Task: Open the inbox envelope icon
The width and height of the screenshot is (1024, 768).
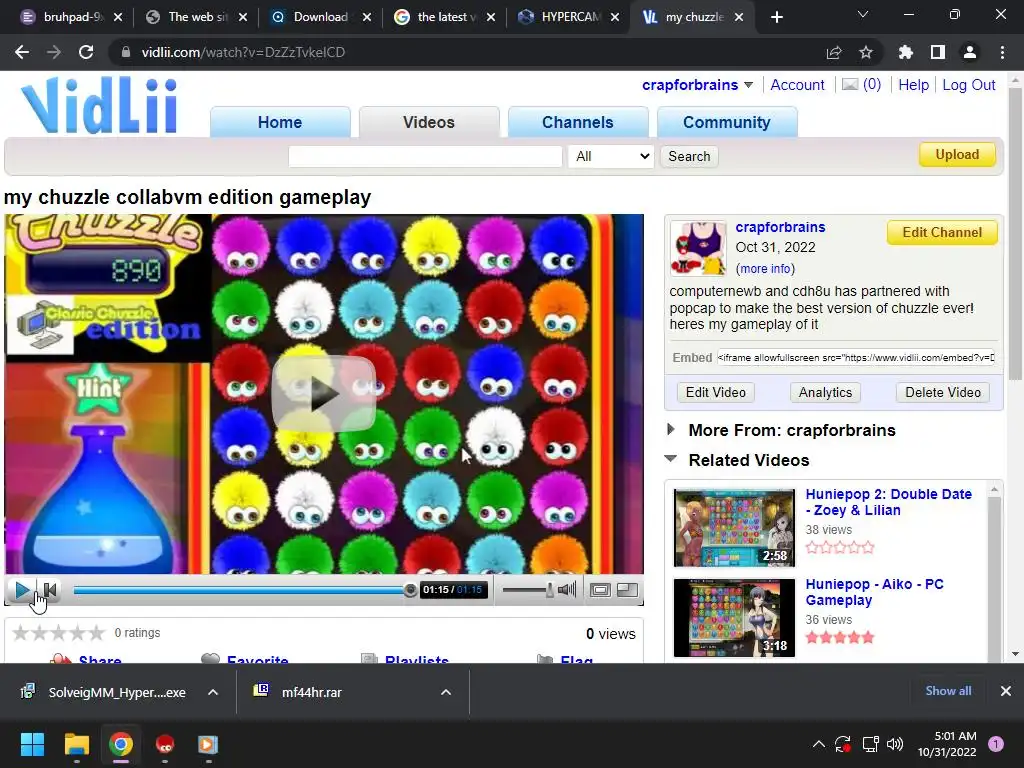Action: (850, 84)
